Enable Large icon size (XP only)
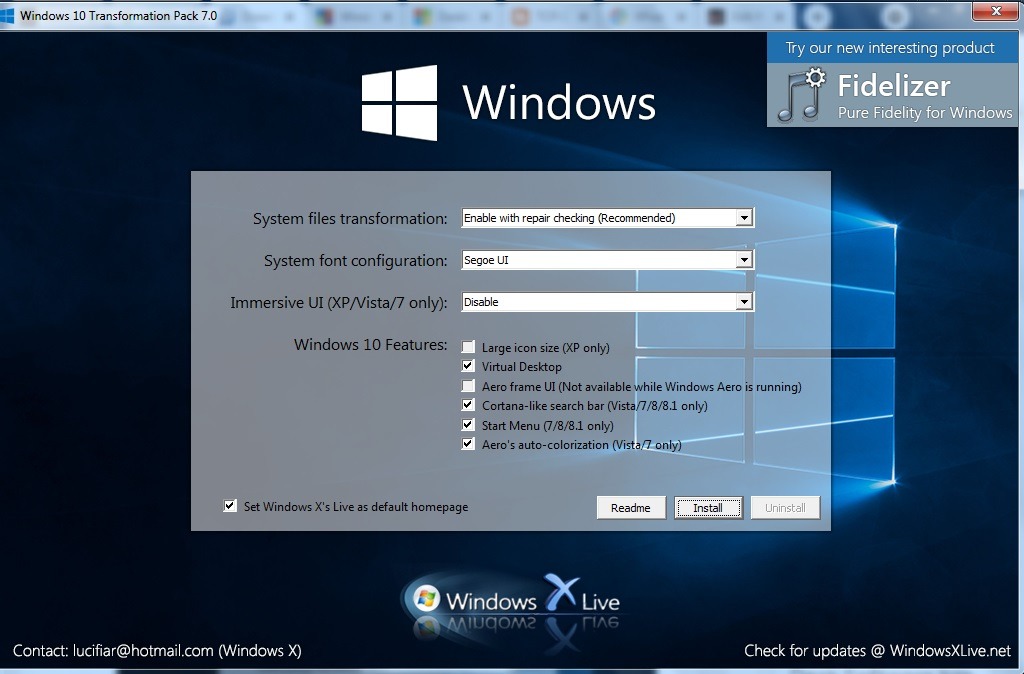Screen dimensions: 1024x674 (468, 346)
